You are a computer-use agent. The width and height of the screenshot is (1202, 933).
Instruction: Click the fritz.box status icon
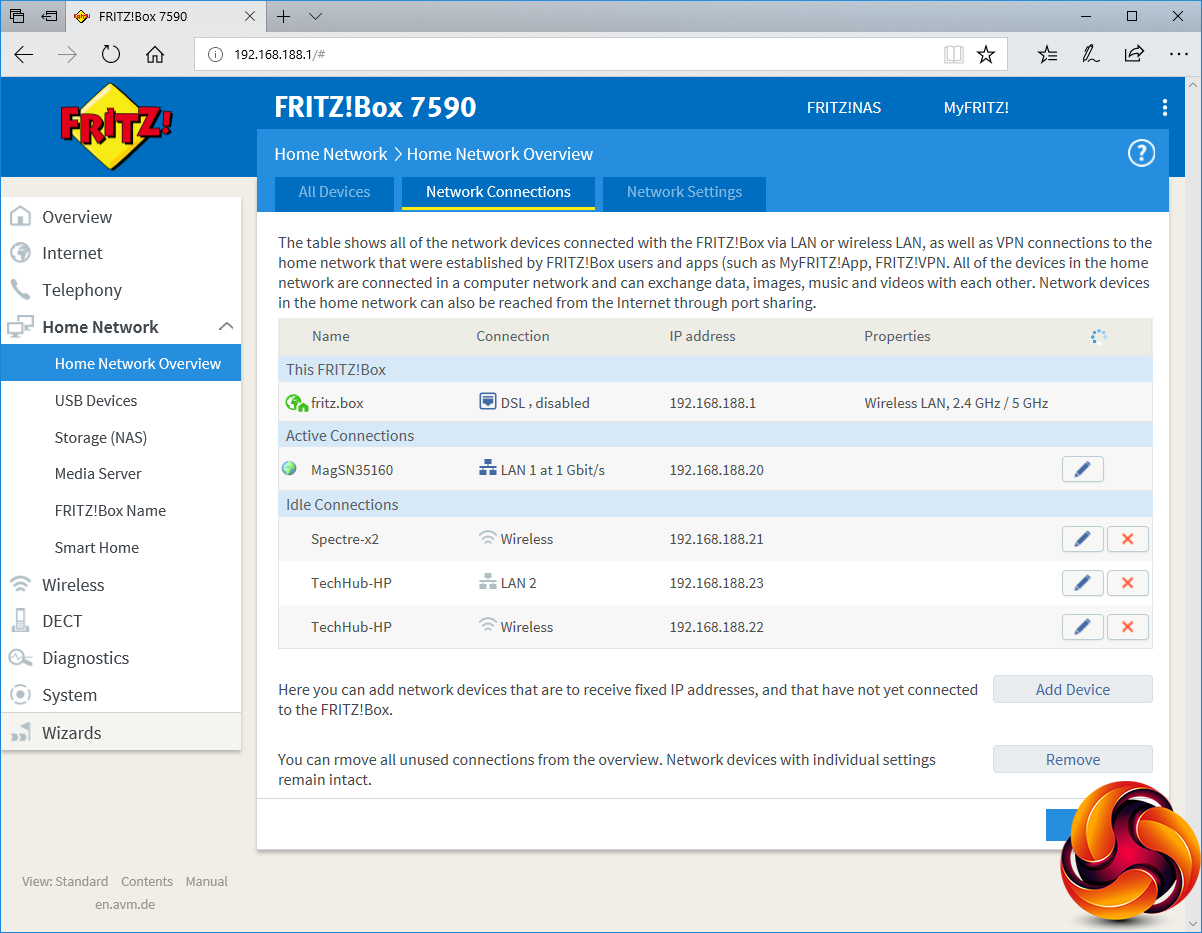[x=295, y=403]
